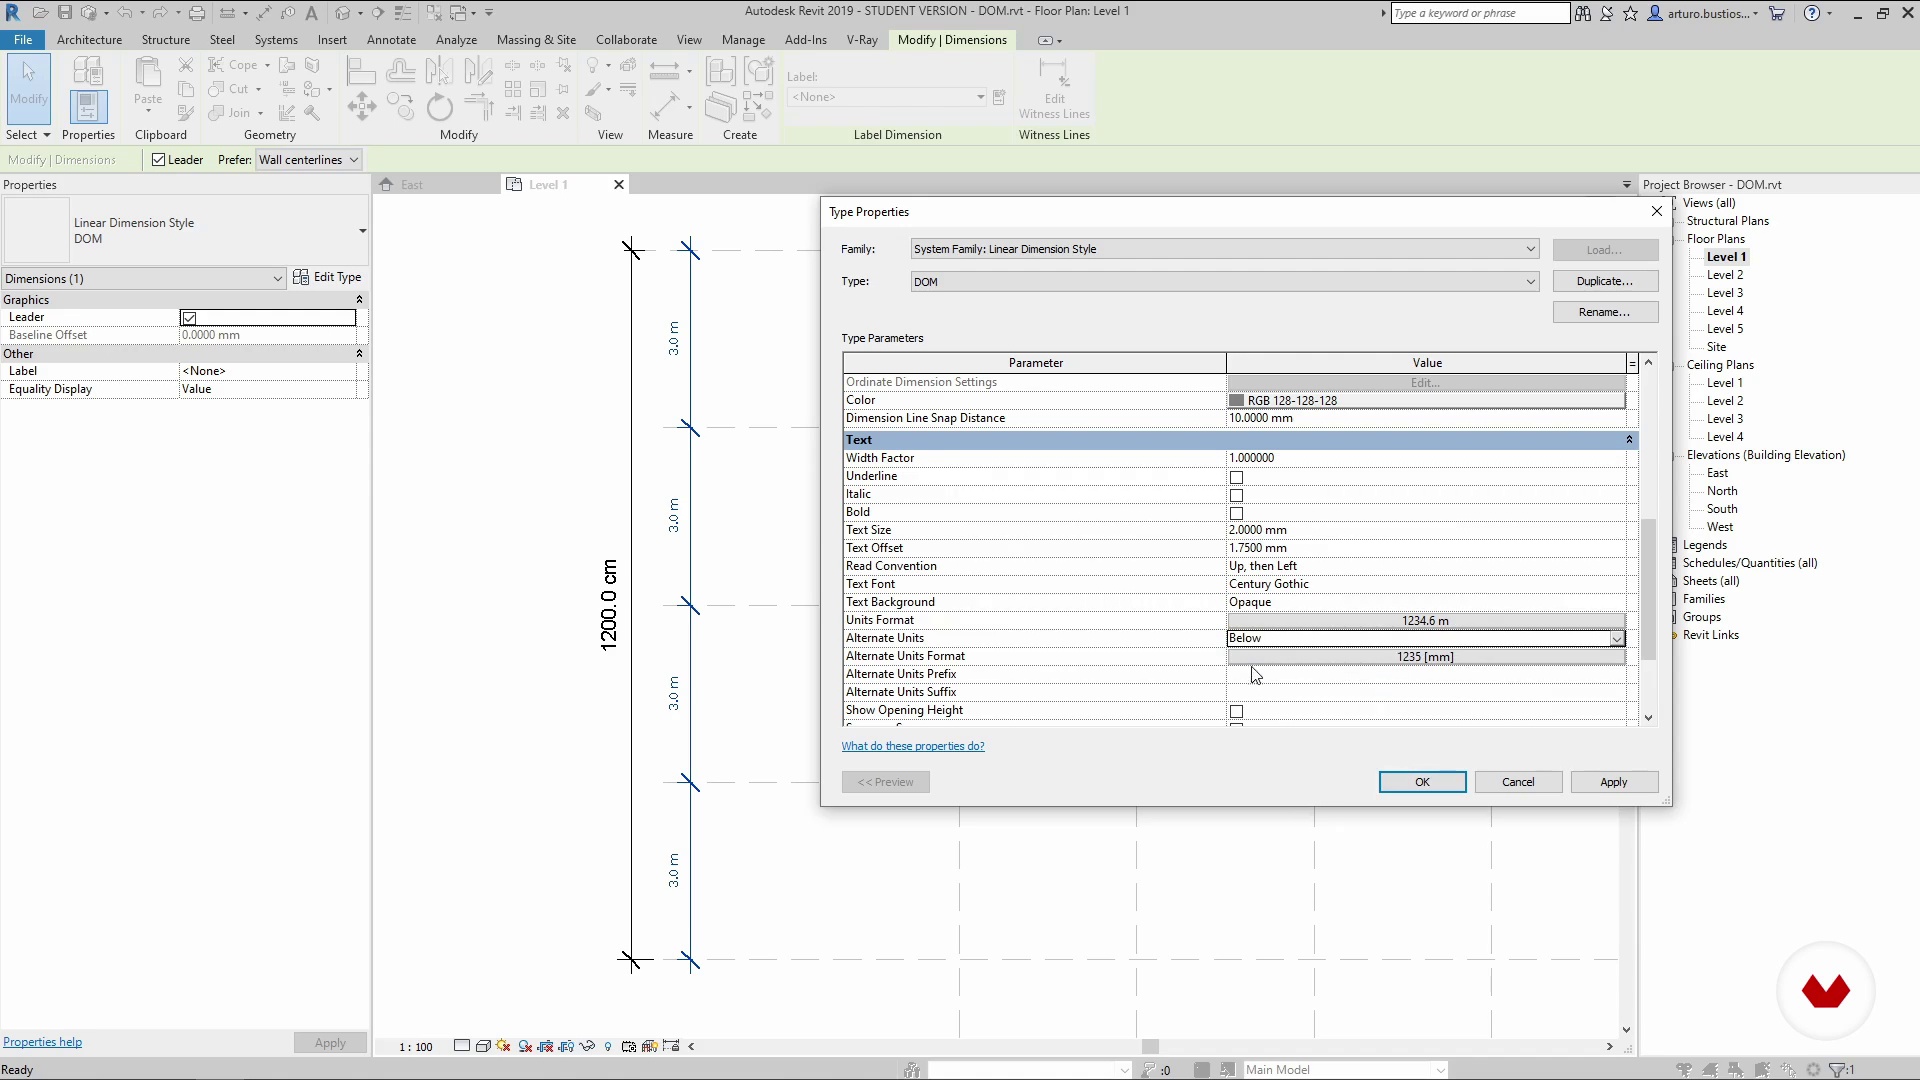Screen dimensions: 1920x1080
Task: Click the Modify selection arrow tool
Action: tap(28, 82)
